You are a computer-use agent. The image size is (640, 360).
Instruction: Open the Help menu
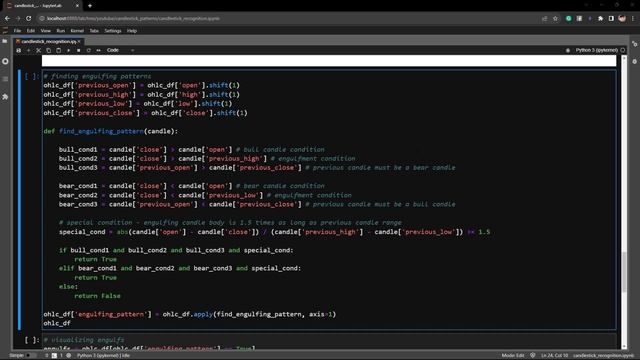[131, 31]
